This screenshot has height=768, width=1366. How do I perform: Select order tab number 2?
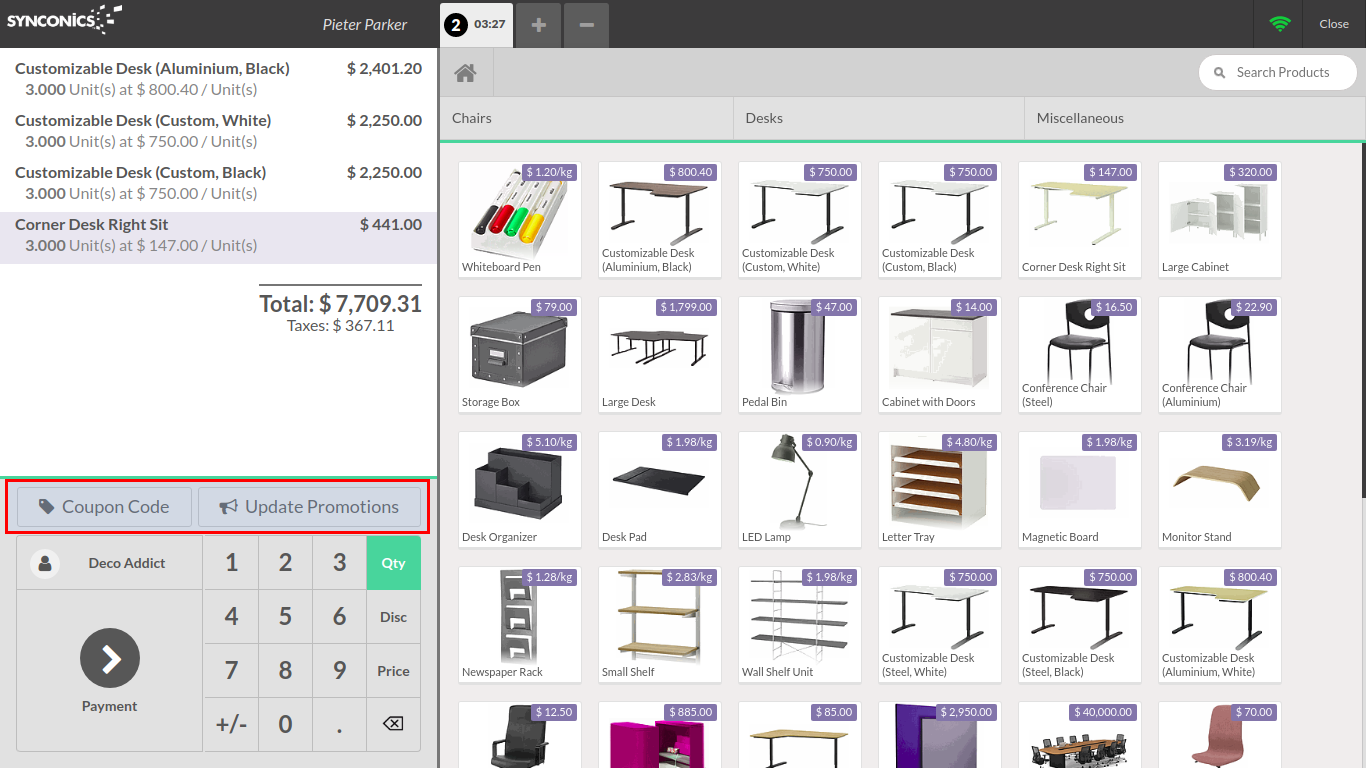coord(477,24)
